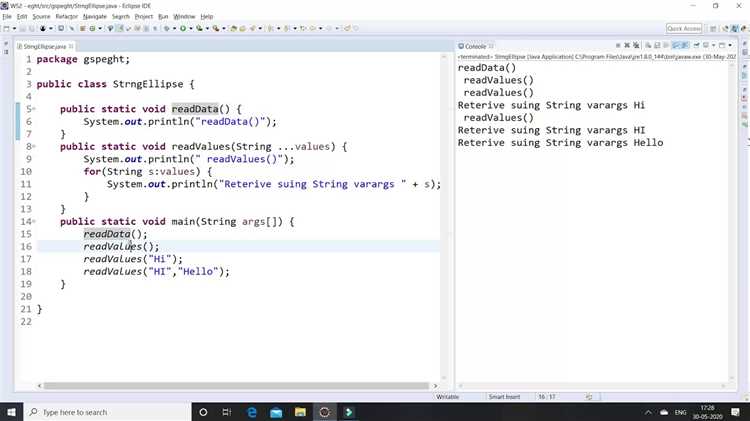Clear the Console output
Screen dimensions: 750x421
click(x=648, y=45)
